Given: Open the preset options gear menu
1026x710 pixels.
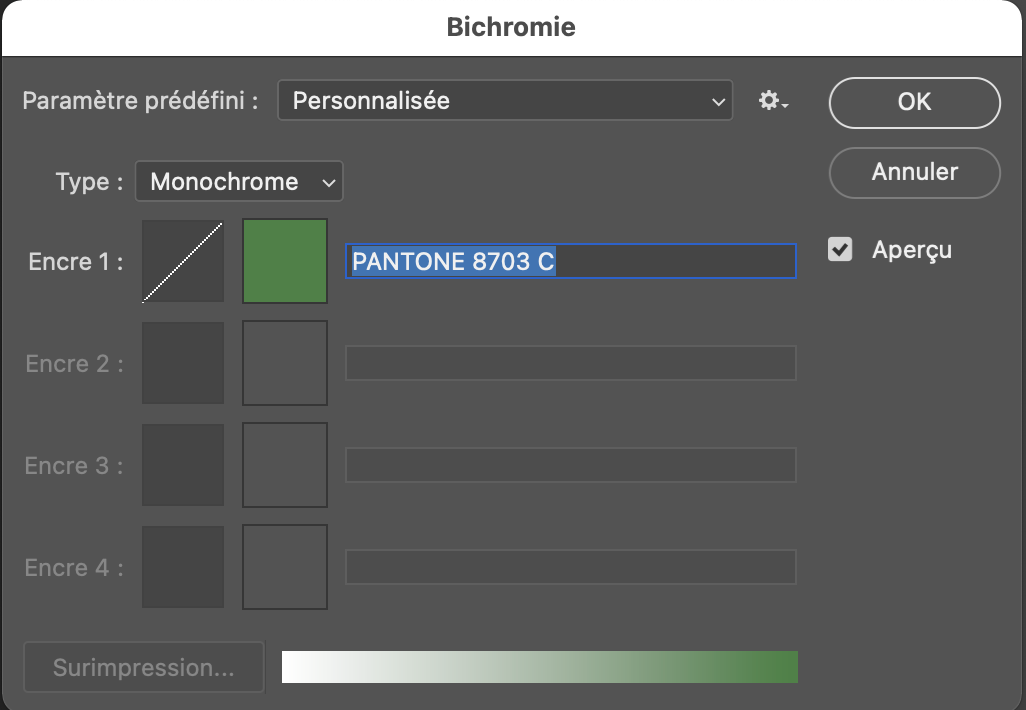Looking at the screenshot, I should point(773,101).
